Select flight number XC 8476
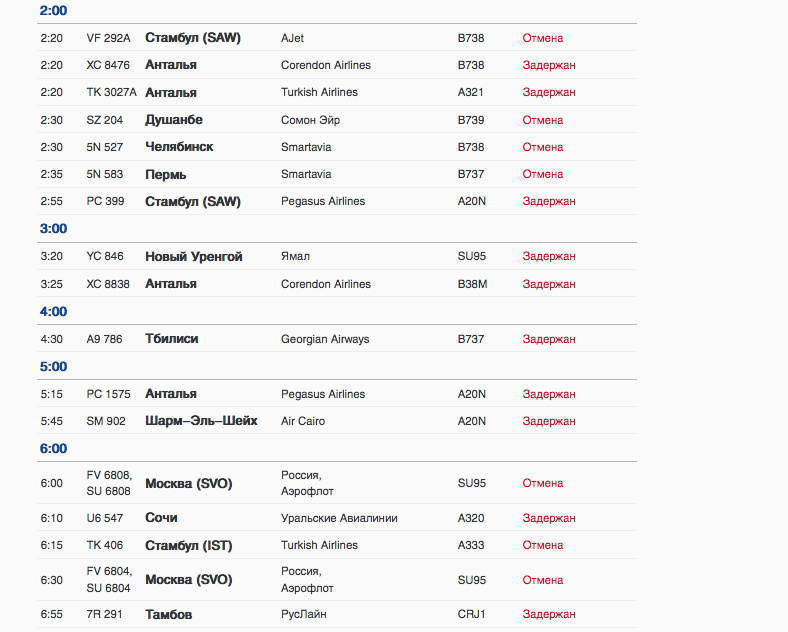This screenshot has width=788, height=632. click(x=108, y=65)
